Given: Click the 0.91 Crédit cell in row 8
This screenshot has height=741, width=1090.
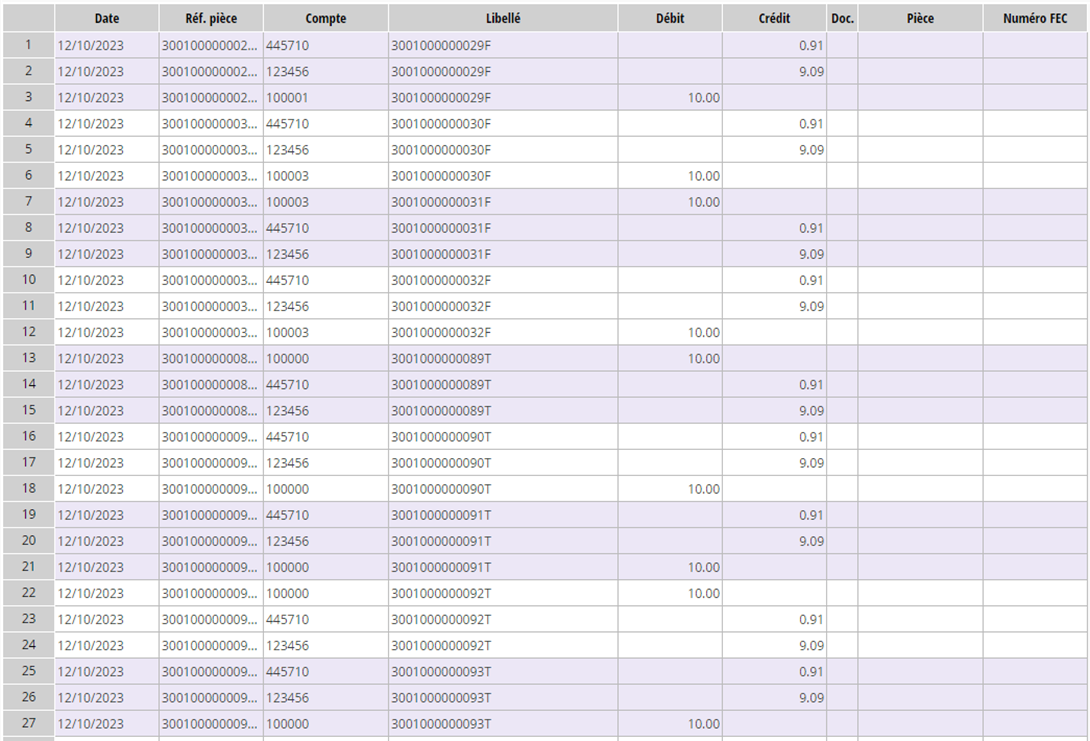Looking at the screenshot, I should (774, 228).
